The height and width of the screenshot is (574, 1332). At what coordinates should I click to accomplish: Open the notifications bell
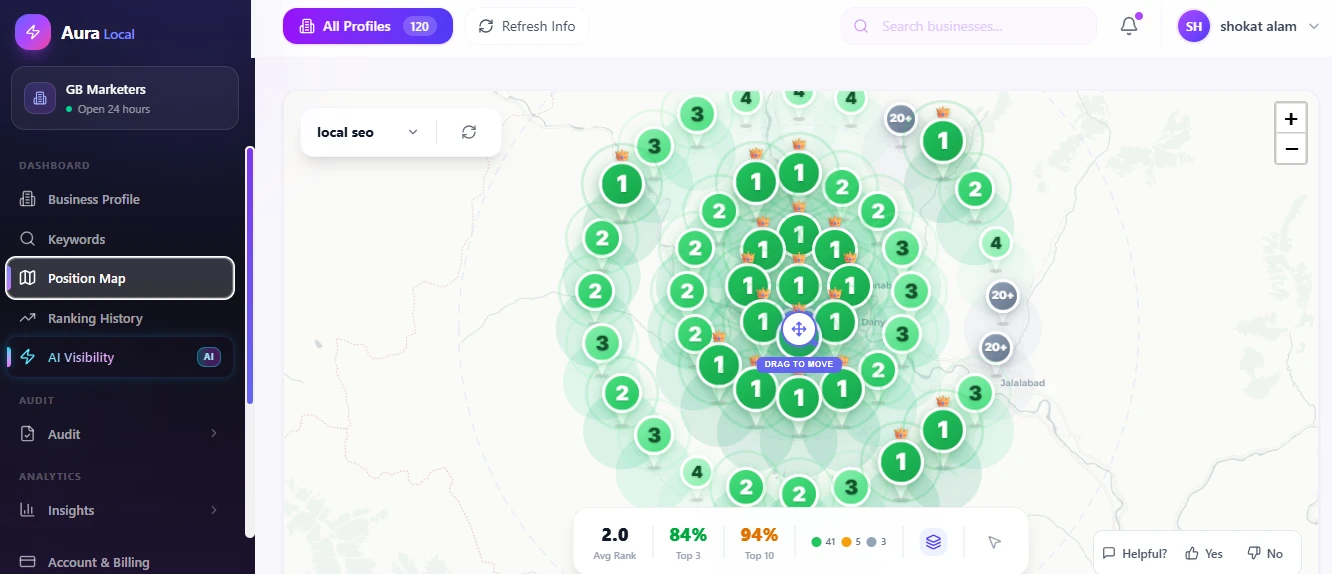[1129, 26]
